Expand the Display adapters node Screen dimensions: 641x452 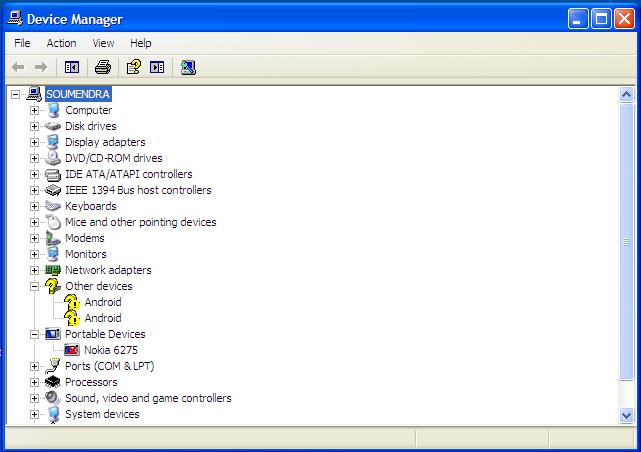34,142
